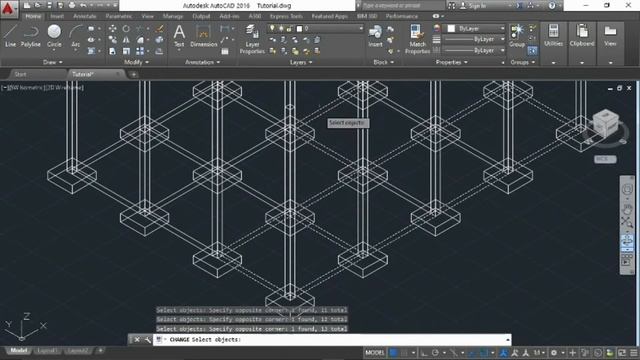Click the Move tool in Modify panel
Viewport: 640px width, 360px height.
(x=112, y=29)
